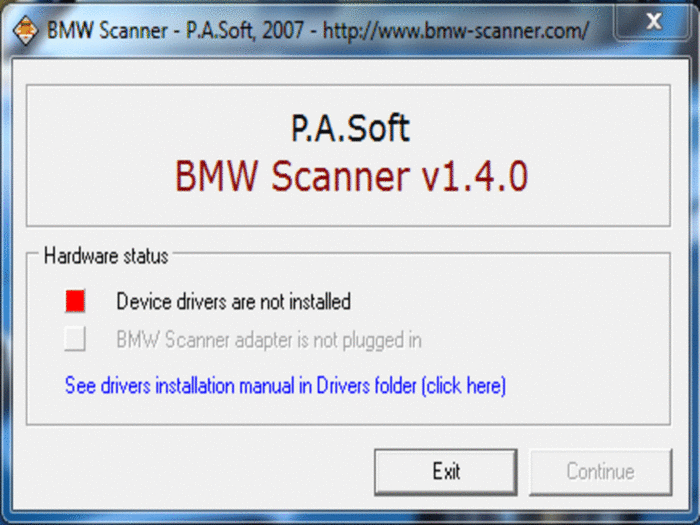This screenshot has height=525, width=700.
Task: Click the Exit button
Action: coord(446,472)
